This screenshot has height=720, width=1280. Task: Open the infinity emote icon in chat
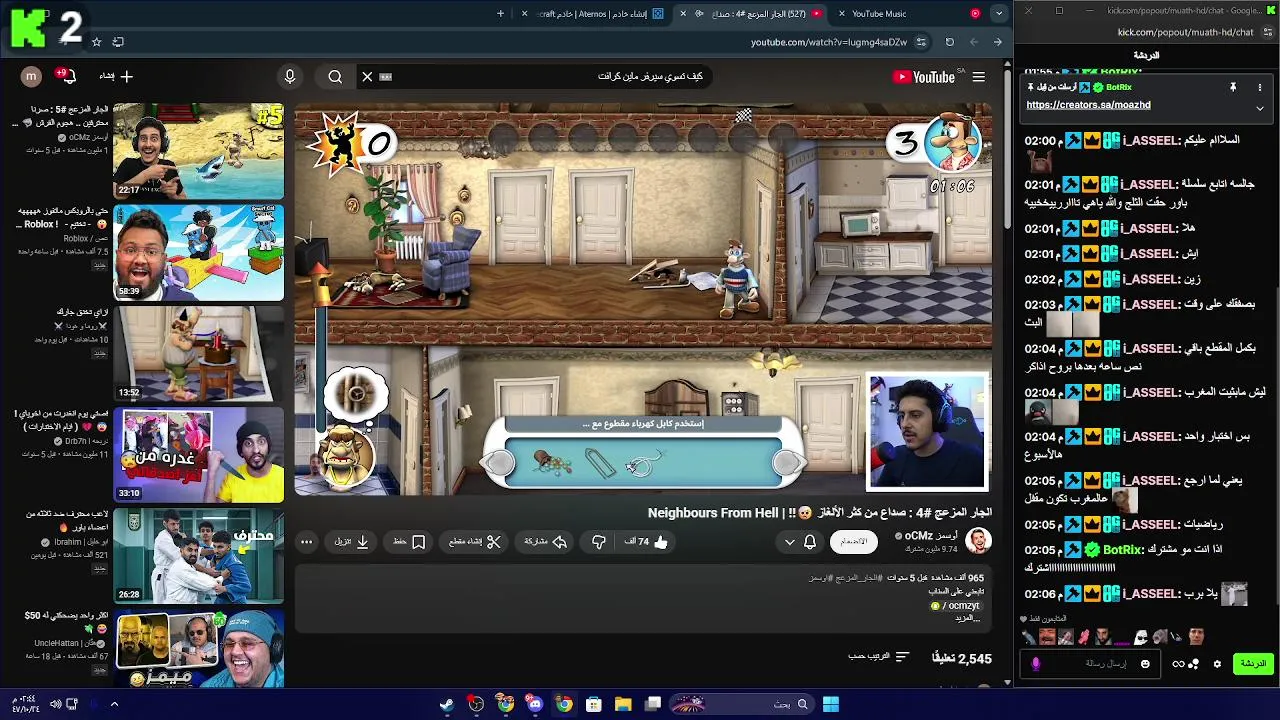pyautogui.click(x=1178, y=664)
